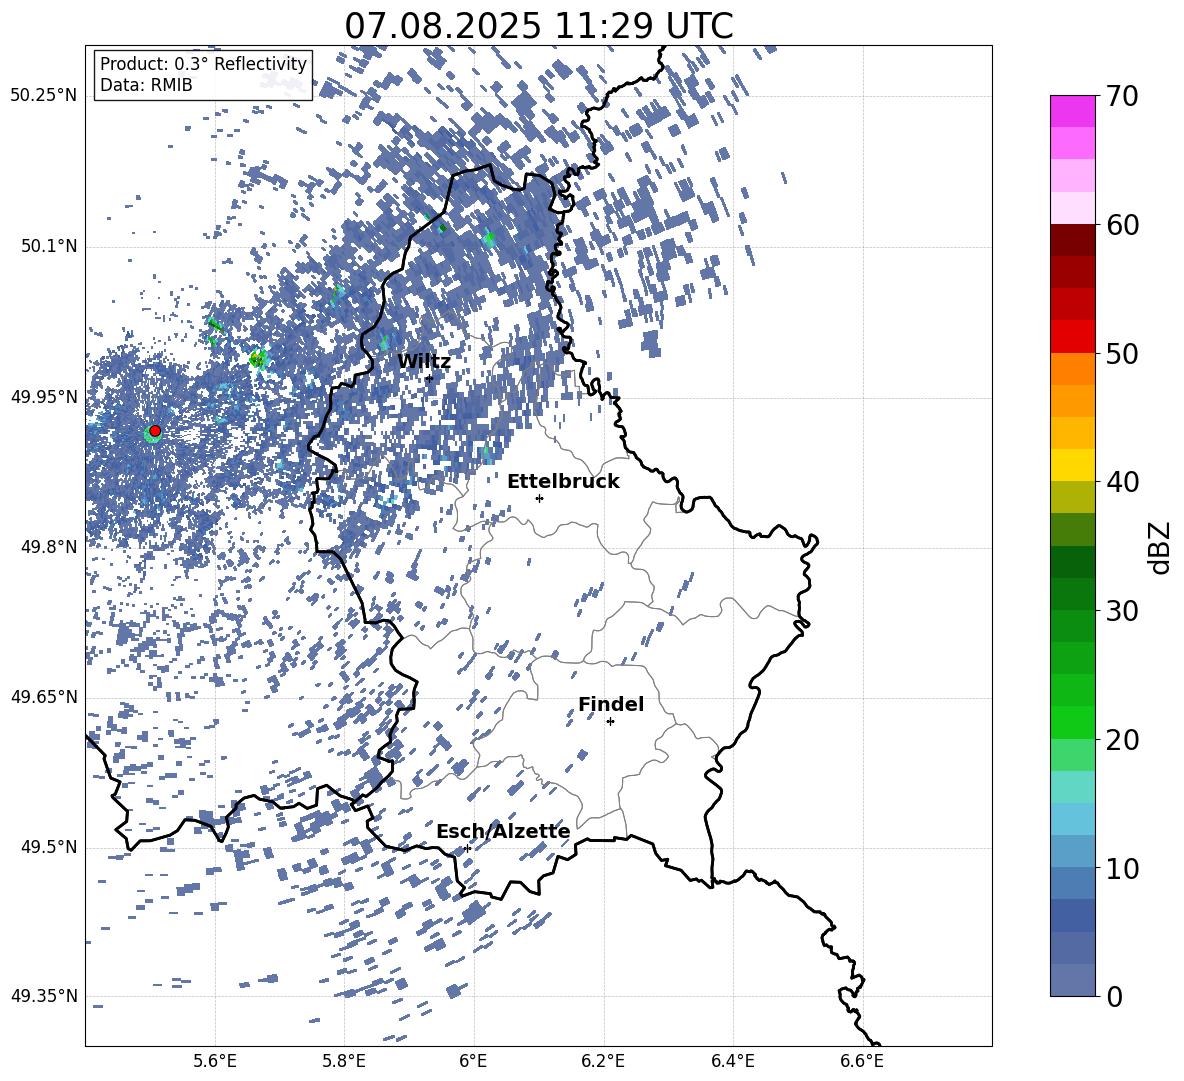Viewport: 1184px width, 1081px height.
Task: Click the Wiltz station cross marker
Action: click(430, 378)
